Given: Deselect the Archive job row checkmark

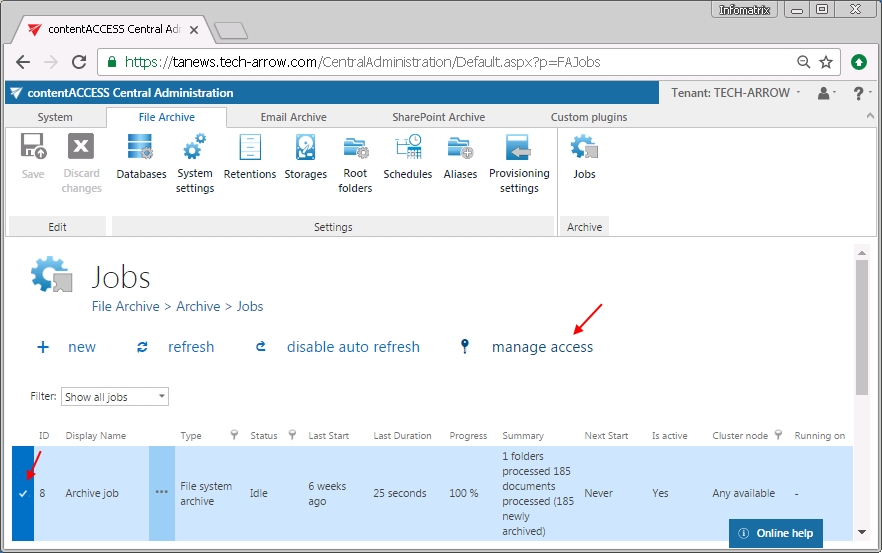Looking at the screenshot, I should coord(23,493).
